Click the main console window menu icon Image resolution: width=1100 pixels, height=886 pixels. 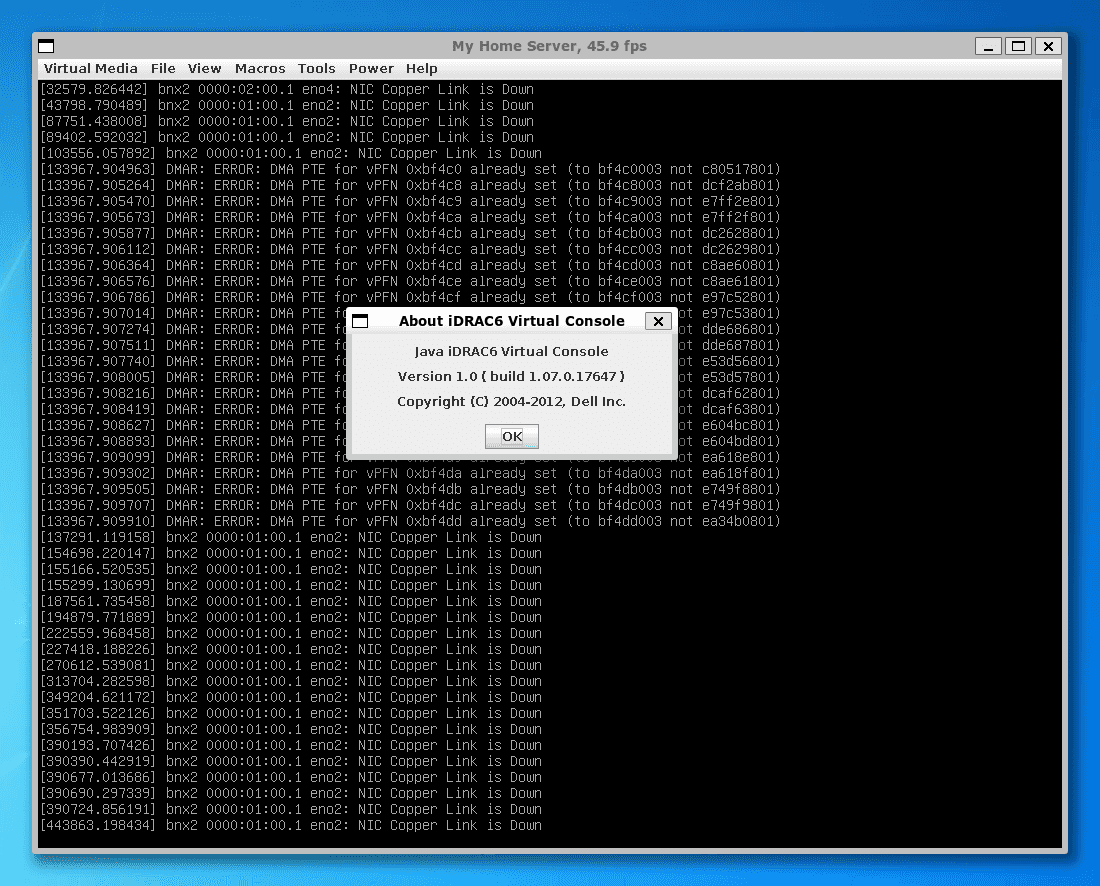46,46
